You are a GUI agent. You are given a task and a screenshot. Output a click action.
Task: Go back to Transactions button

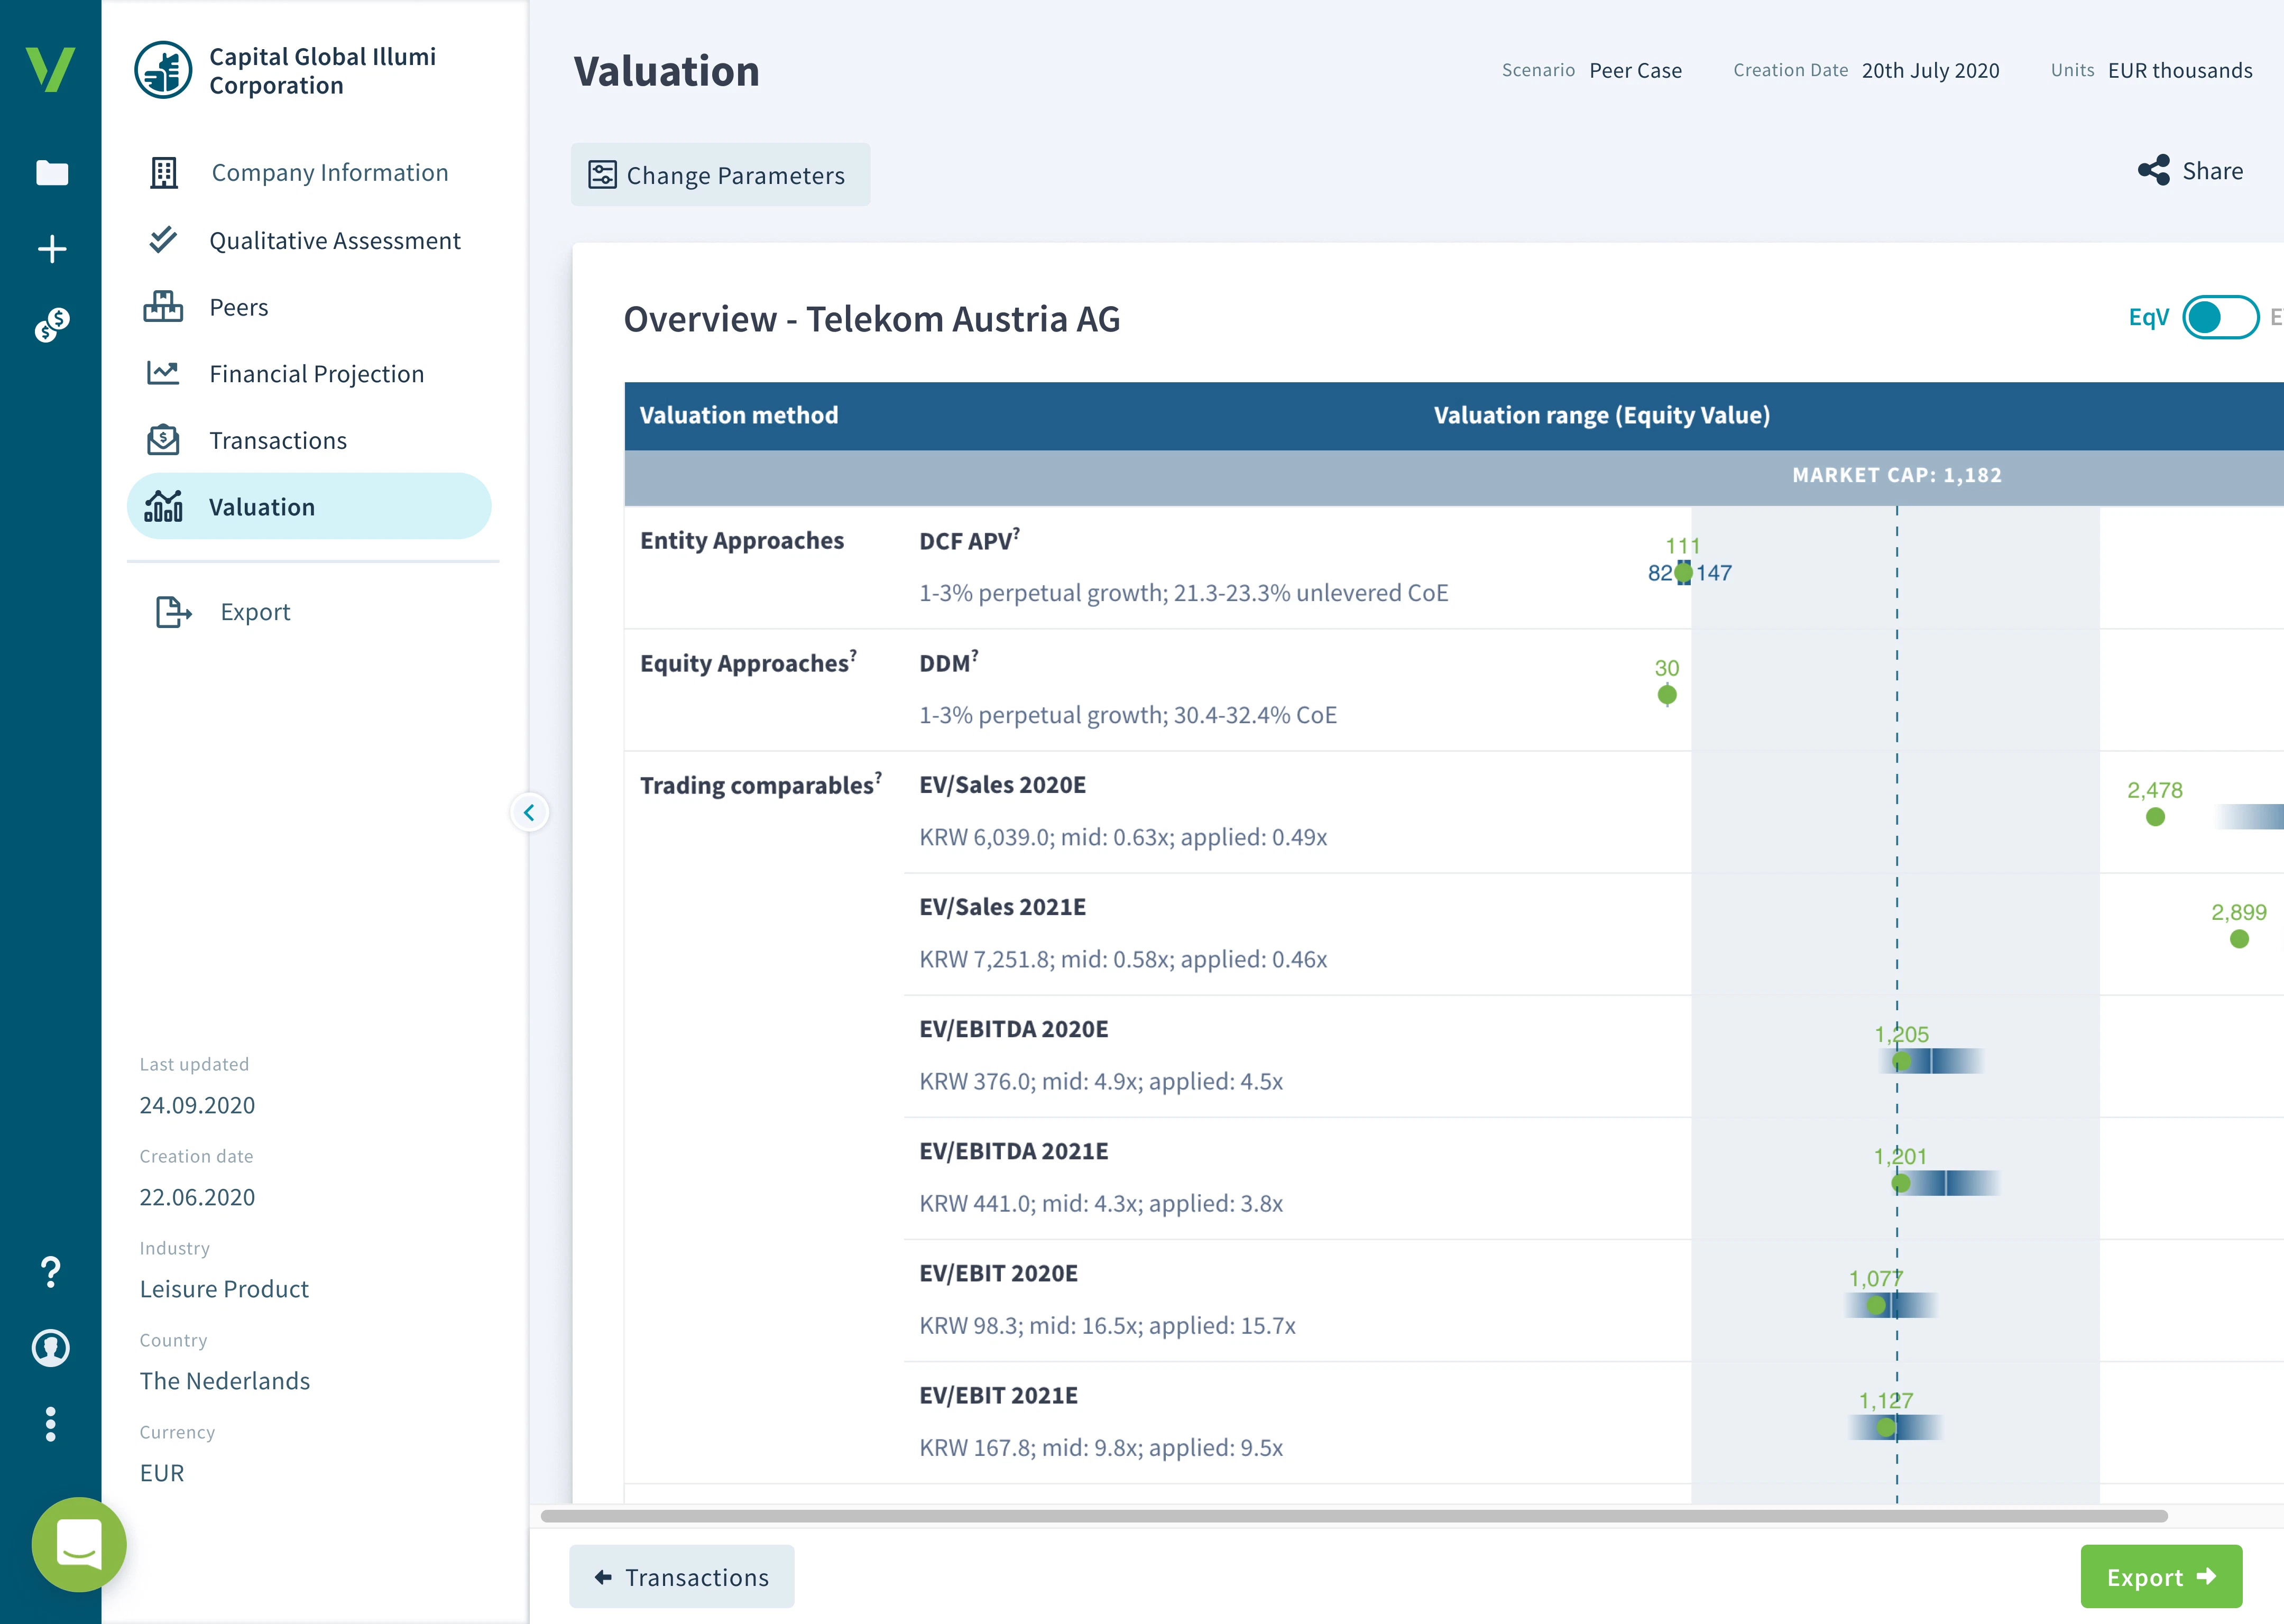point(682,1577)
